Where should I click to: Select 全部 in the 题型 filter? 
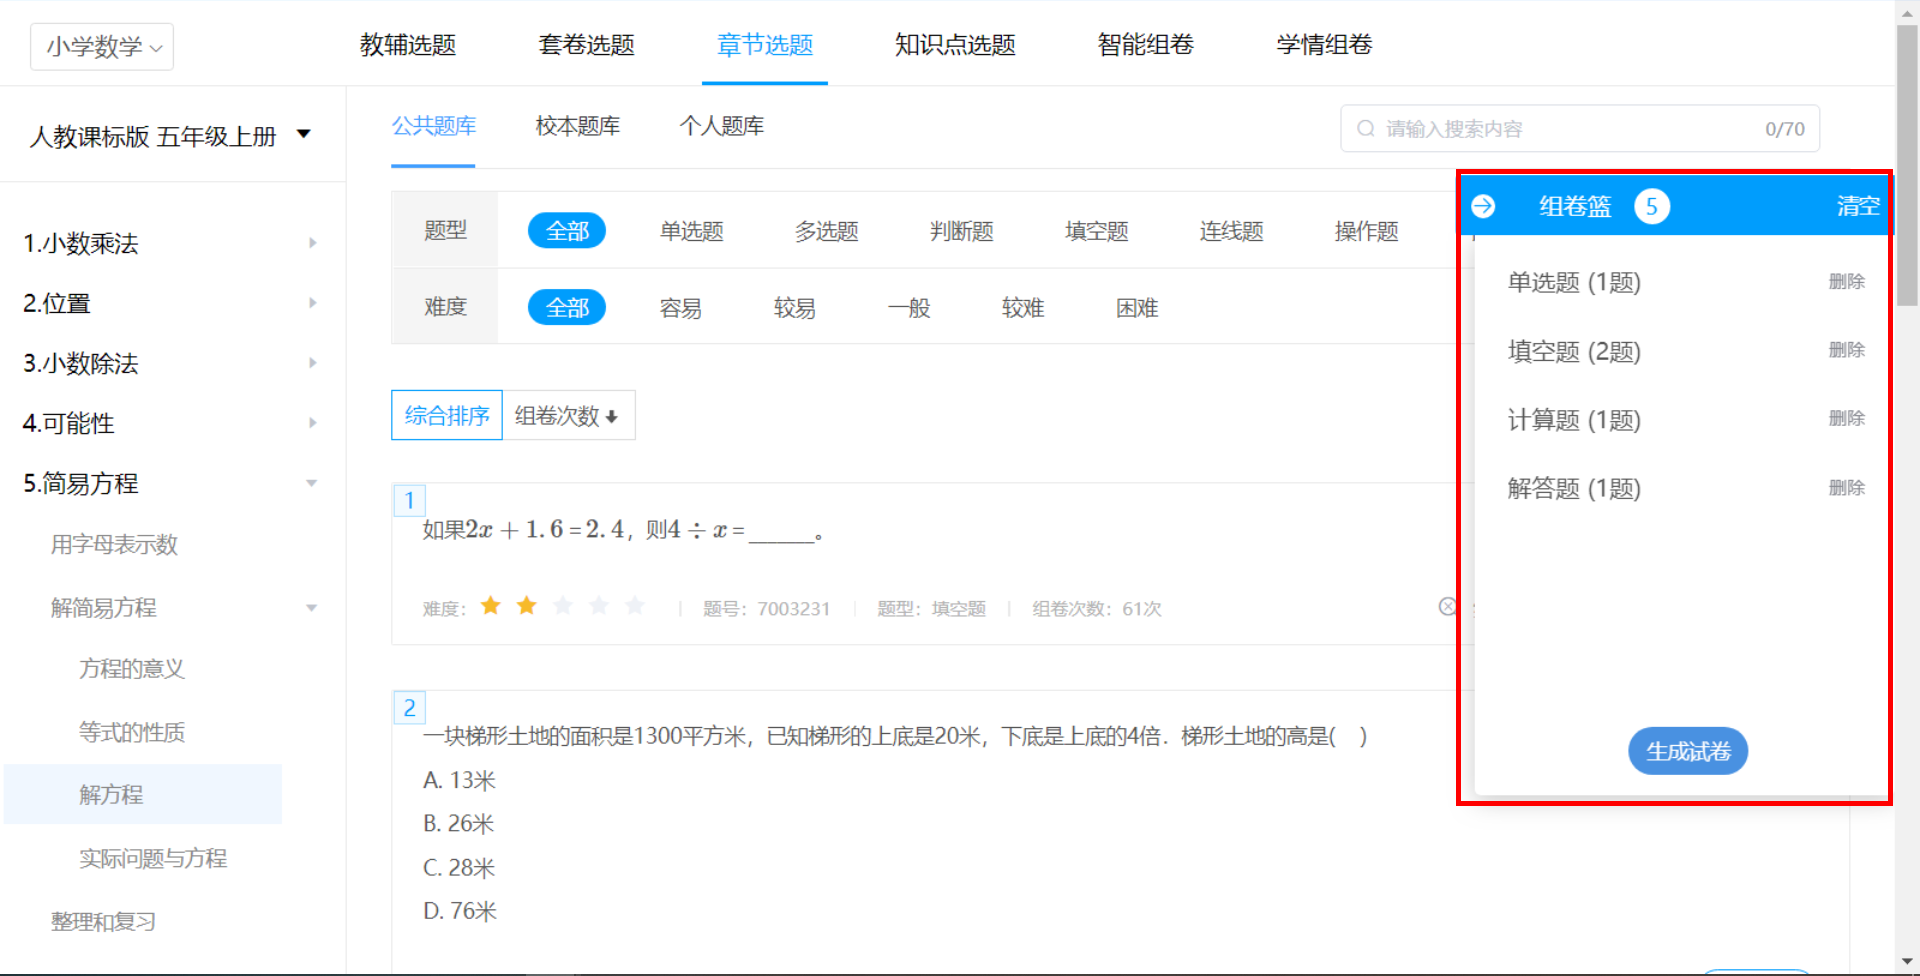(566, 231)
